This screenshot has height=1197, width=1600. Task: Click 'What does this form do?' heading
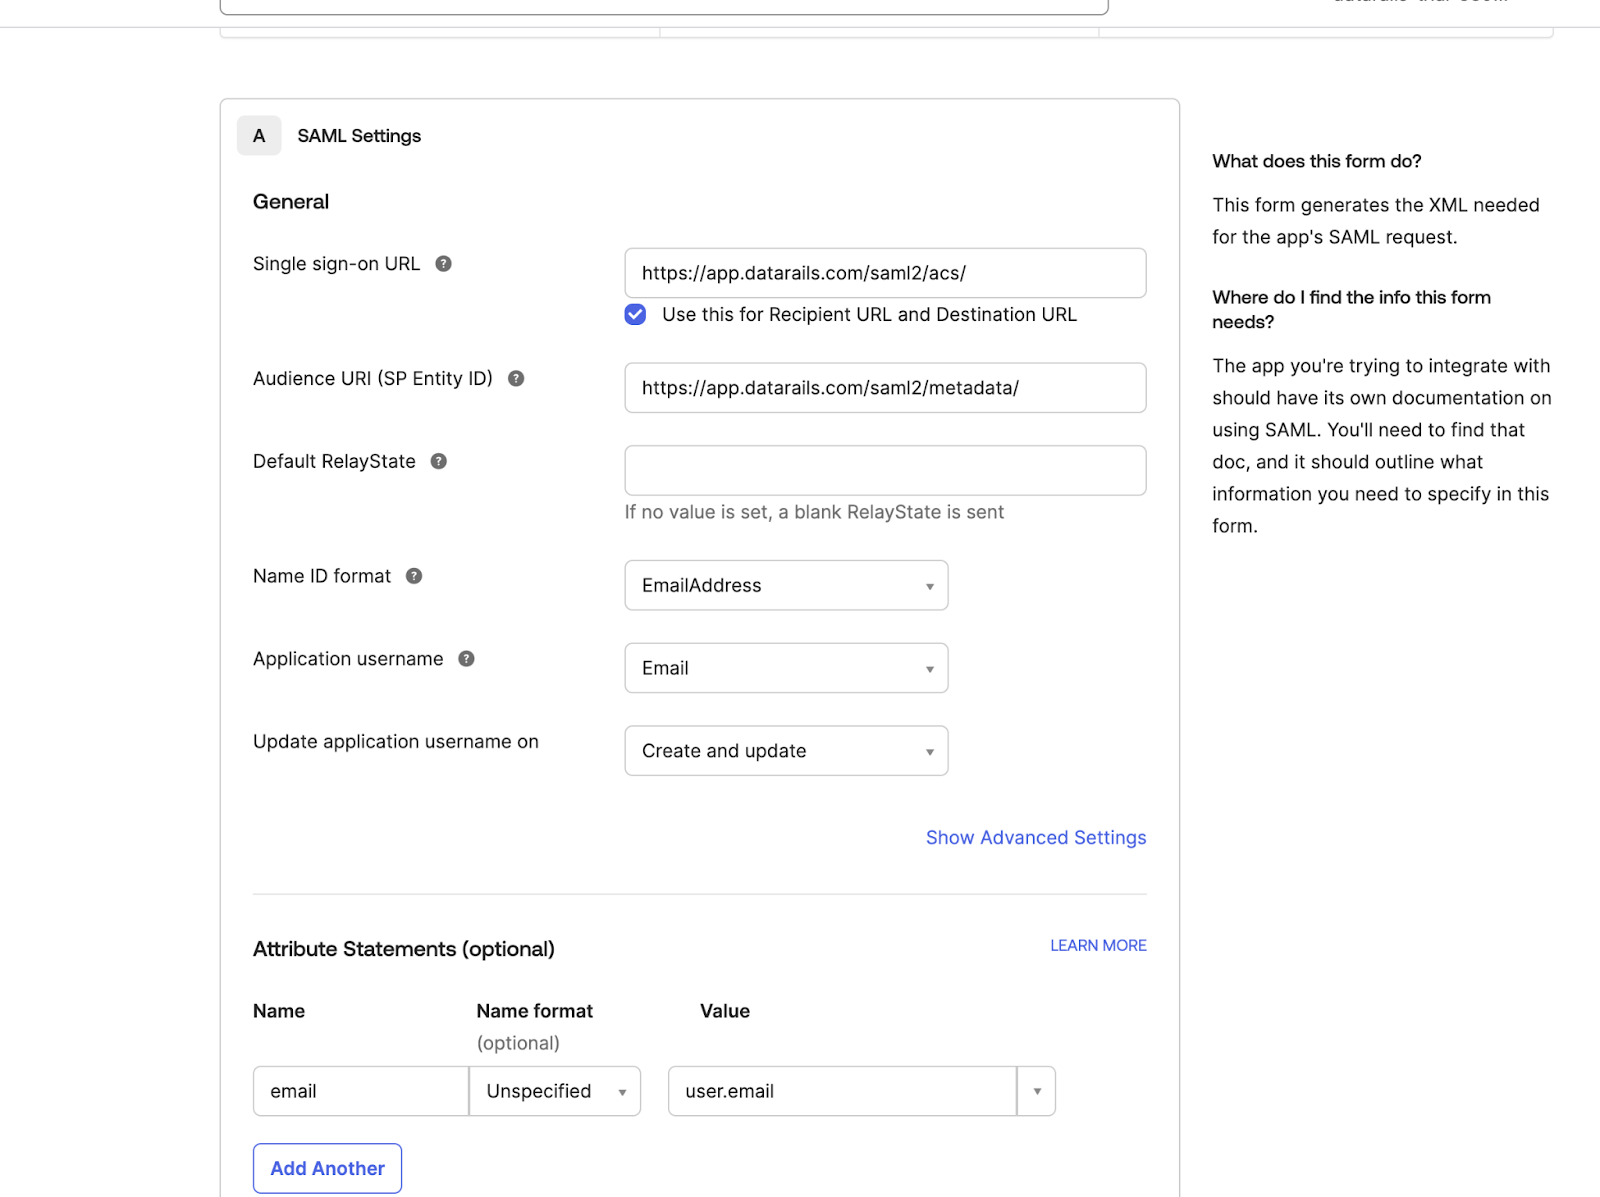pyautogui.click(x=1317, y=161)
